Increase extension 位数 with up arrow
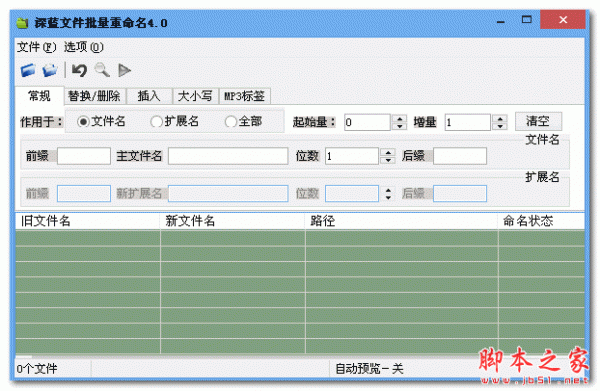 (x=388, y=190)
